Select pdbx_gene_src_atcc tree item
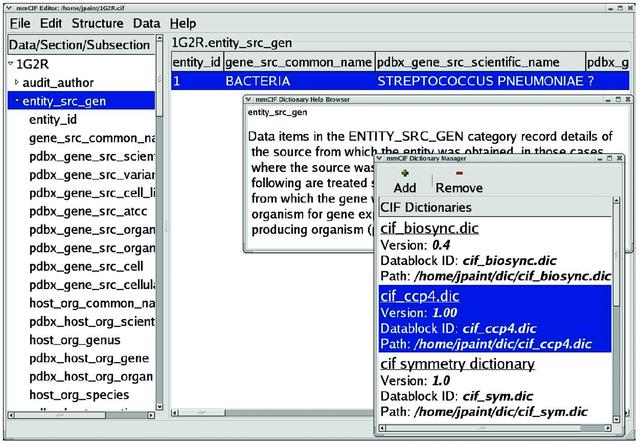 88,211
